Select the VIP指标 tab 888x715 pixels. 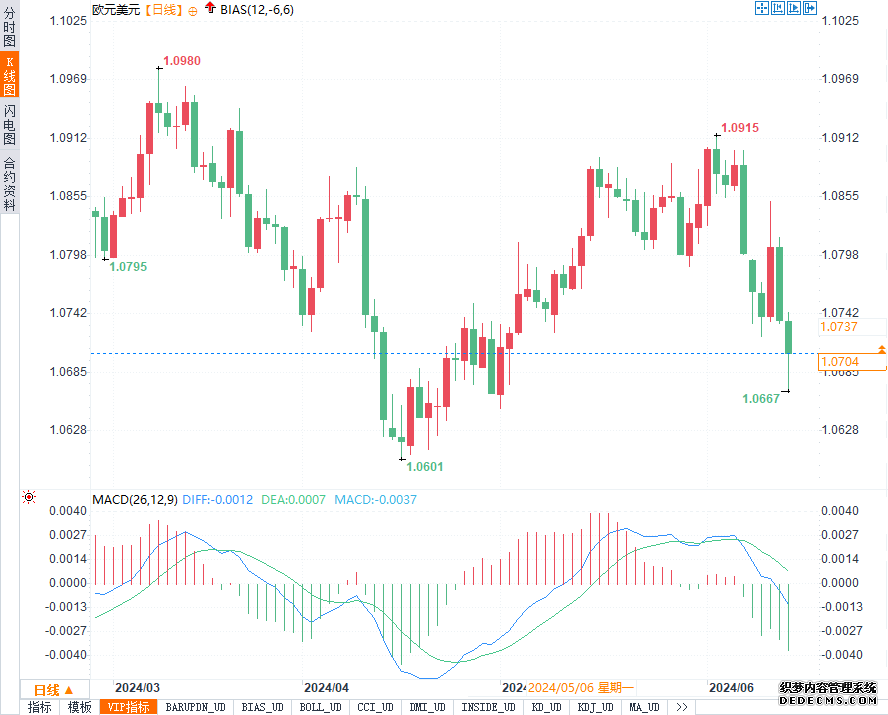[x=129, y=707]
